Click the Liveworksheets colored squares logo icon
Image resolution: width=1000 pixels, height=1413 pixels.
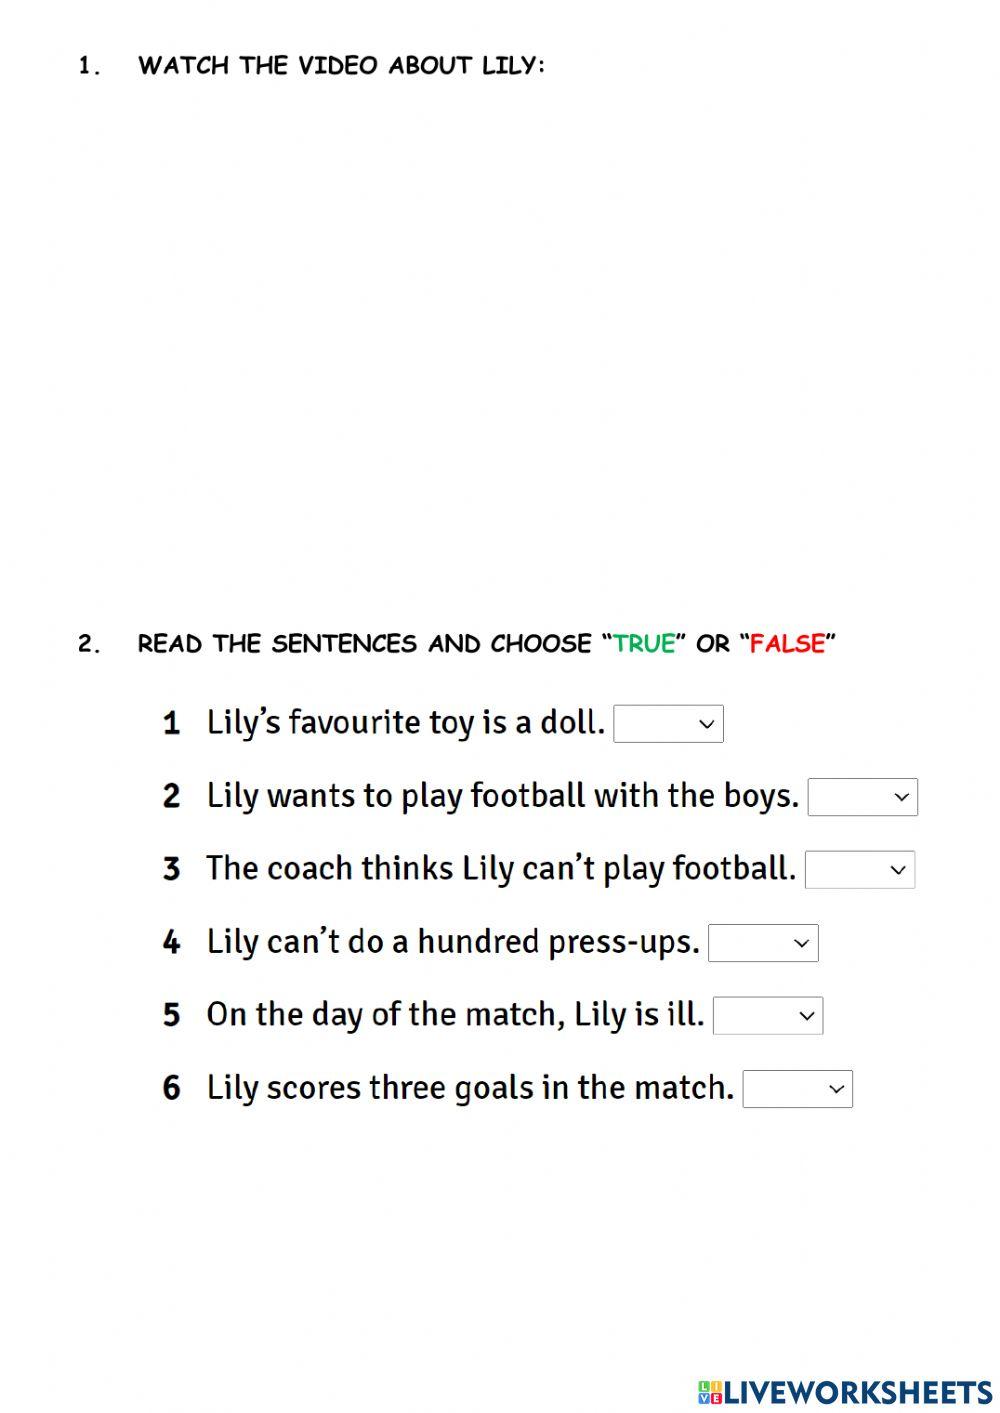[x=710, y=1392]
